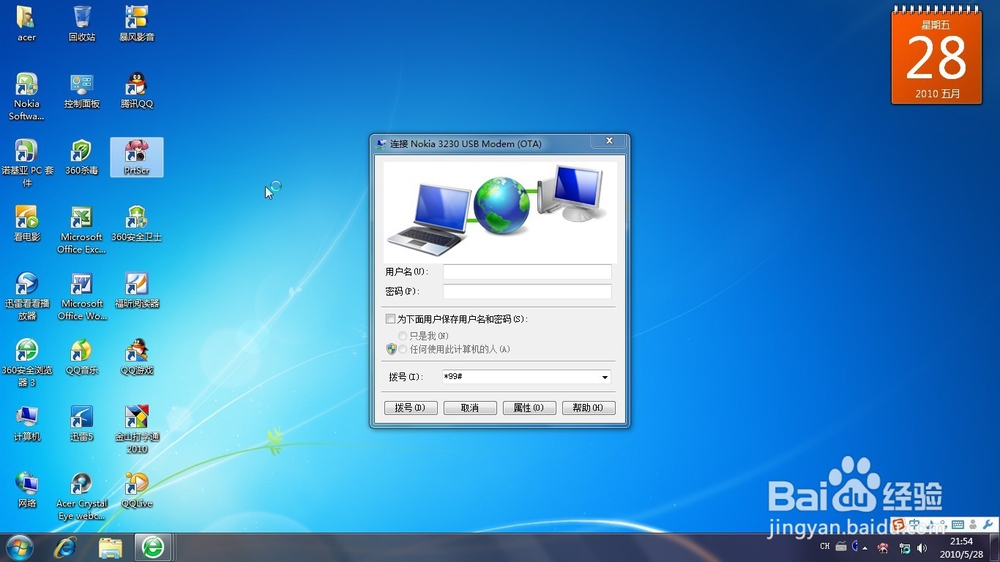Open QQ游戏 desktop shortcut
Viewport: 1000px width, 562px height.
(136, 357)
